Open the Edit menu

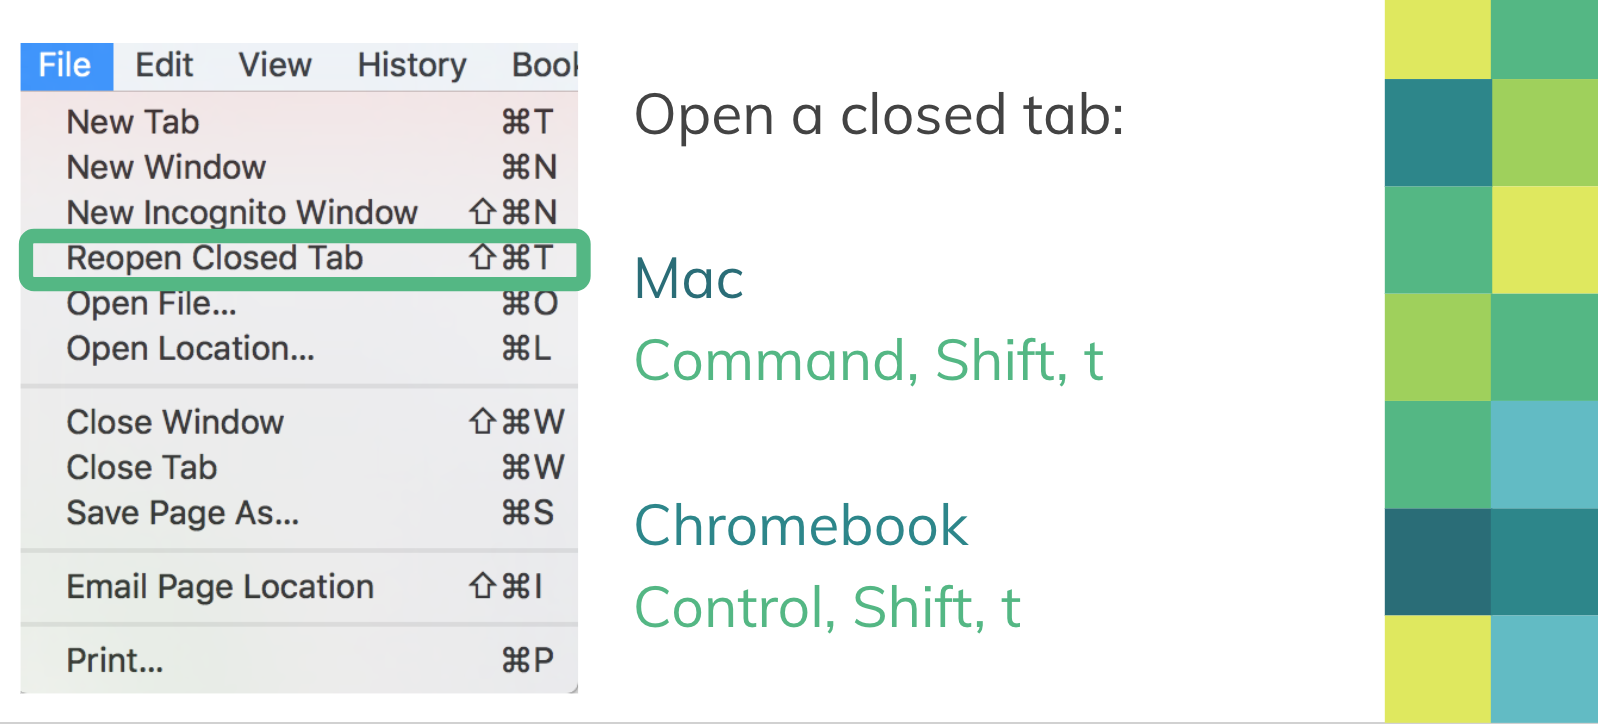164,66
